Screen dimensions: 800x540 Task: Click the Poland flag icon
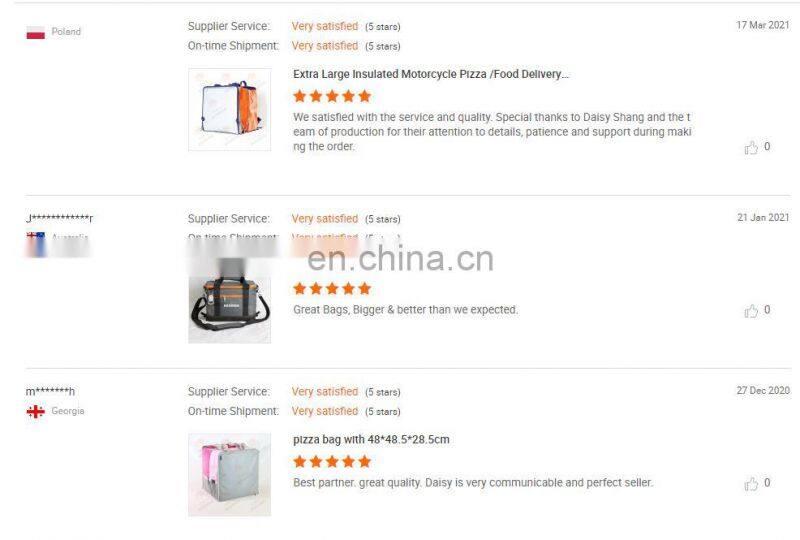pos(36,32)
